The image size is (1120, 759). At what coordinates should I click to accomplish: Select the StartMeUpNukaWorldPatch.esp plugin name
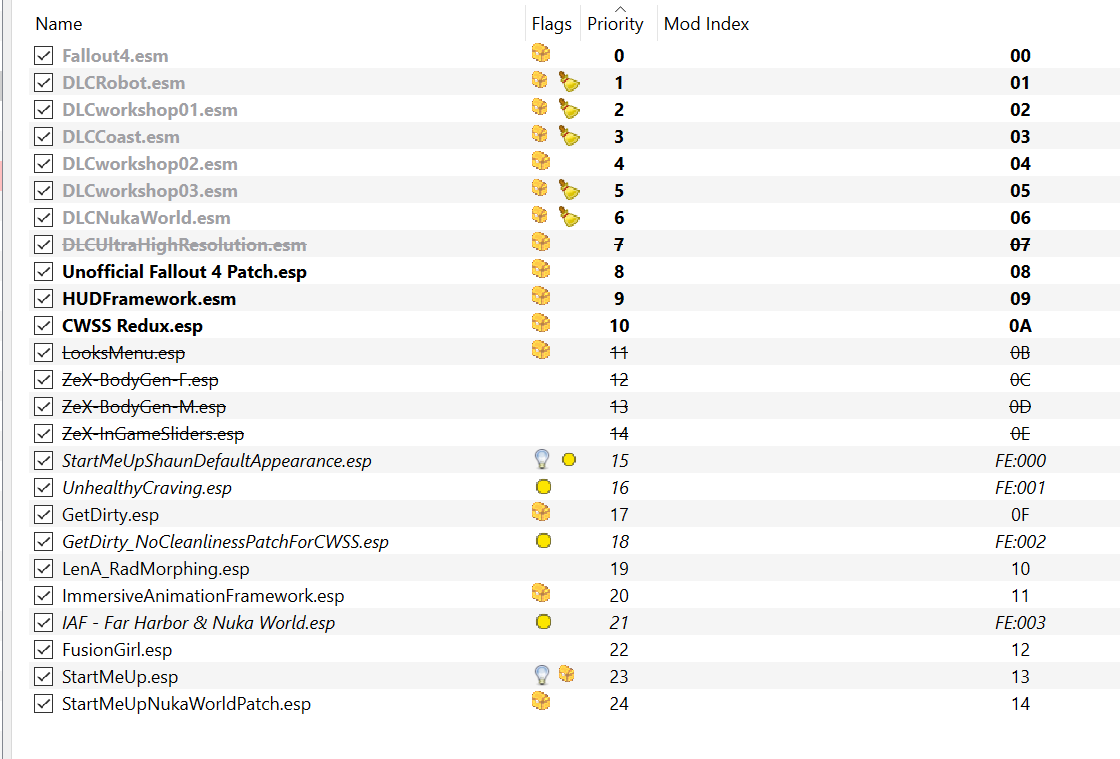coord(186,704)
